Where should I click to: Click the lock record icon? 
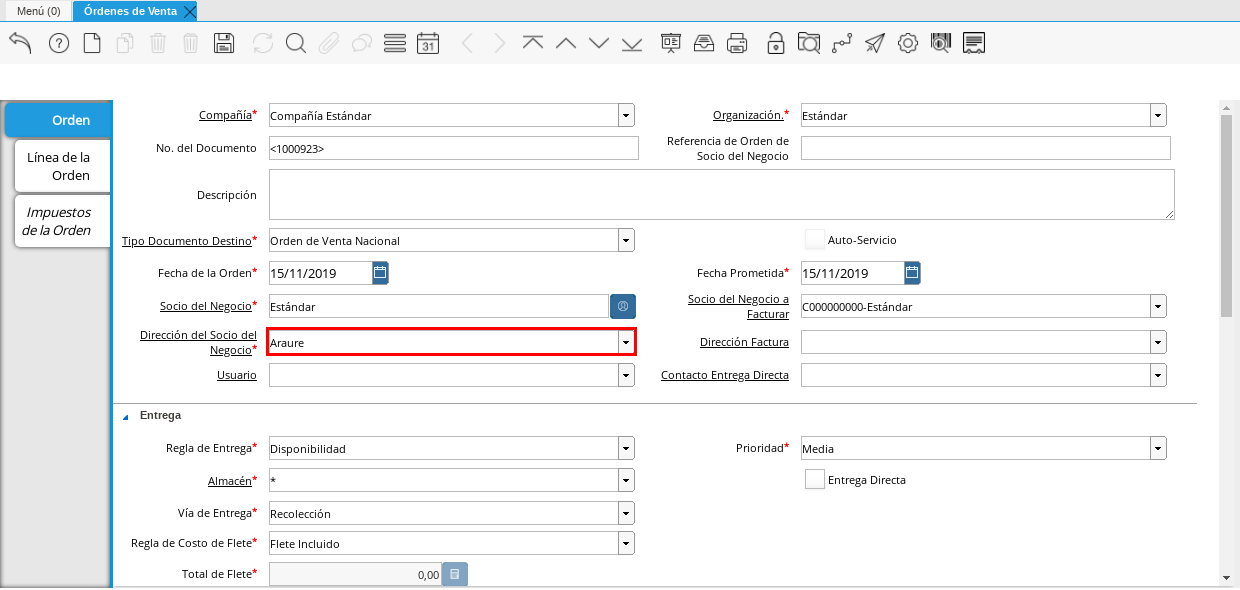click(x=775, y=43)
